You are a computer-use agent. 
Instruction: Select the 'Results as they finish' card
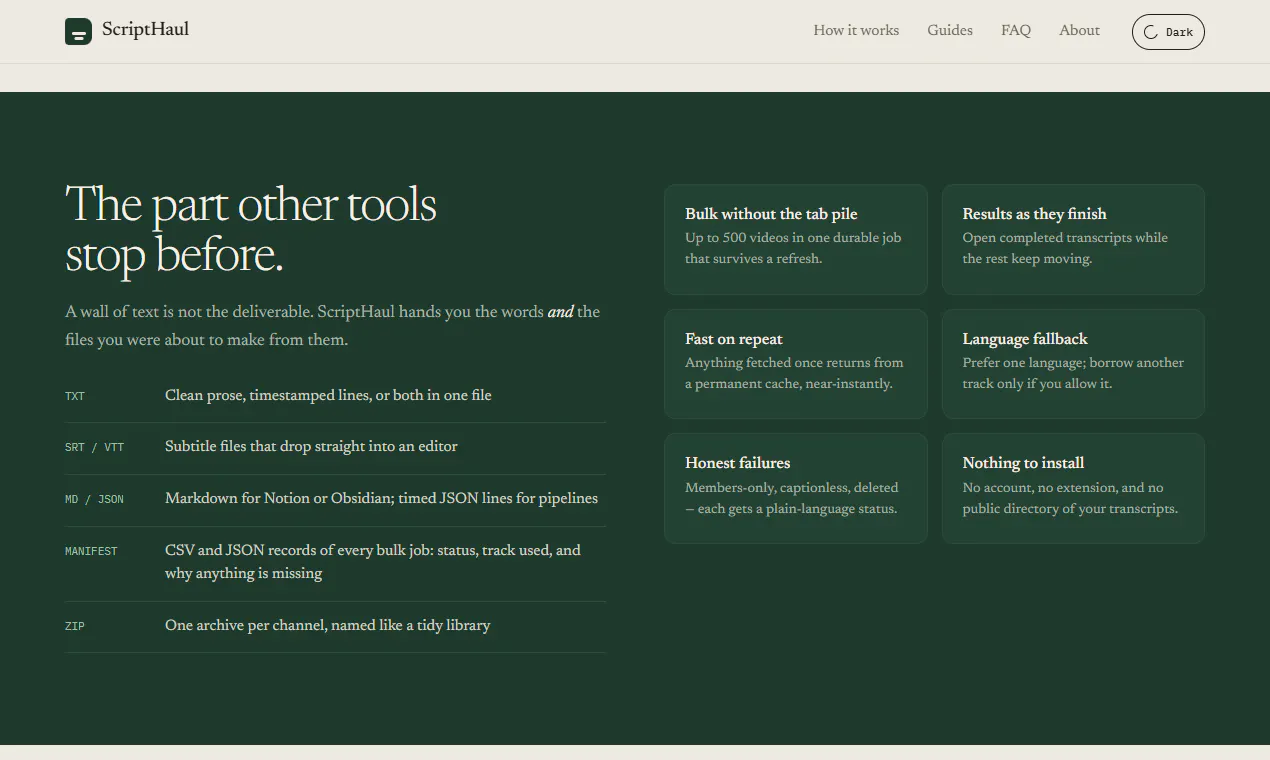pos(1073,239)
